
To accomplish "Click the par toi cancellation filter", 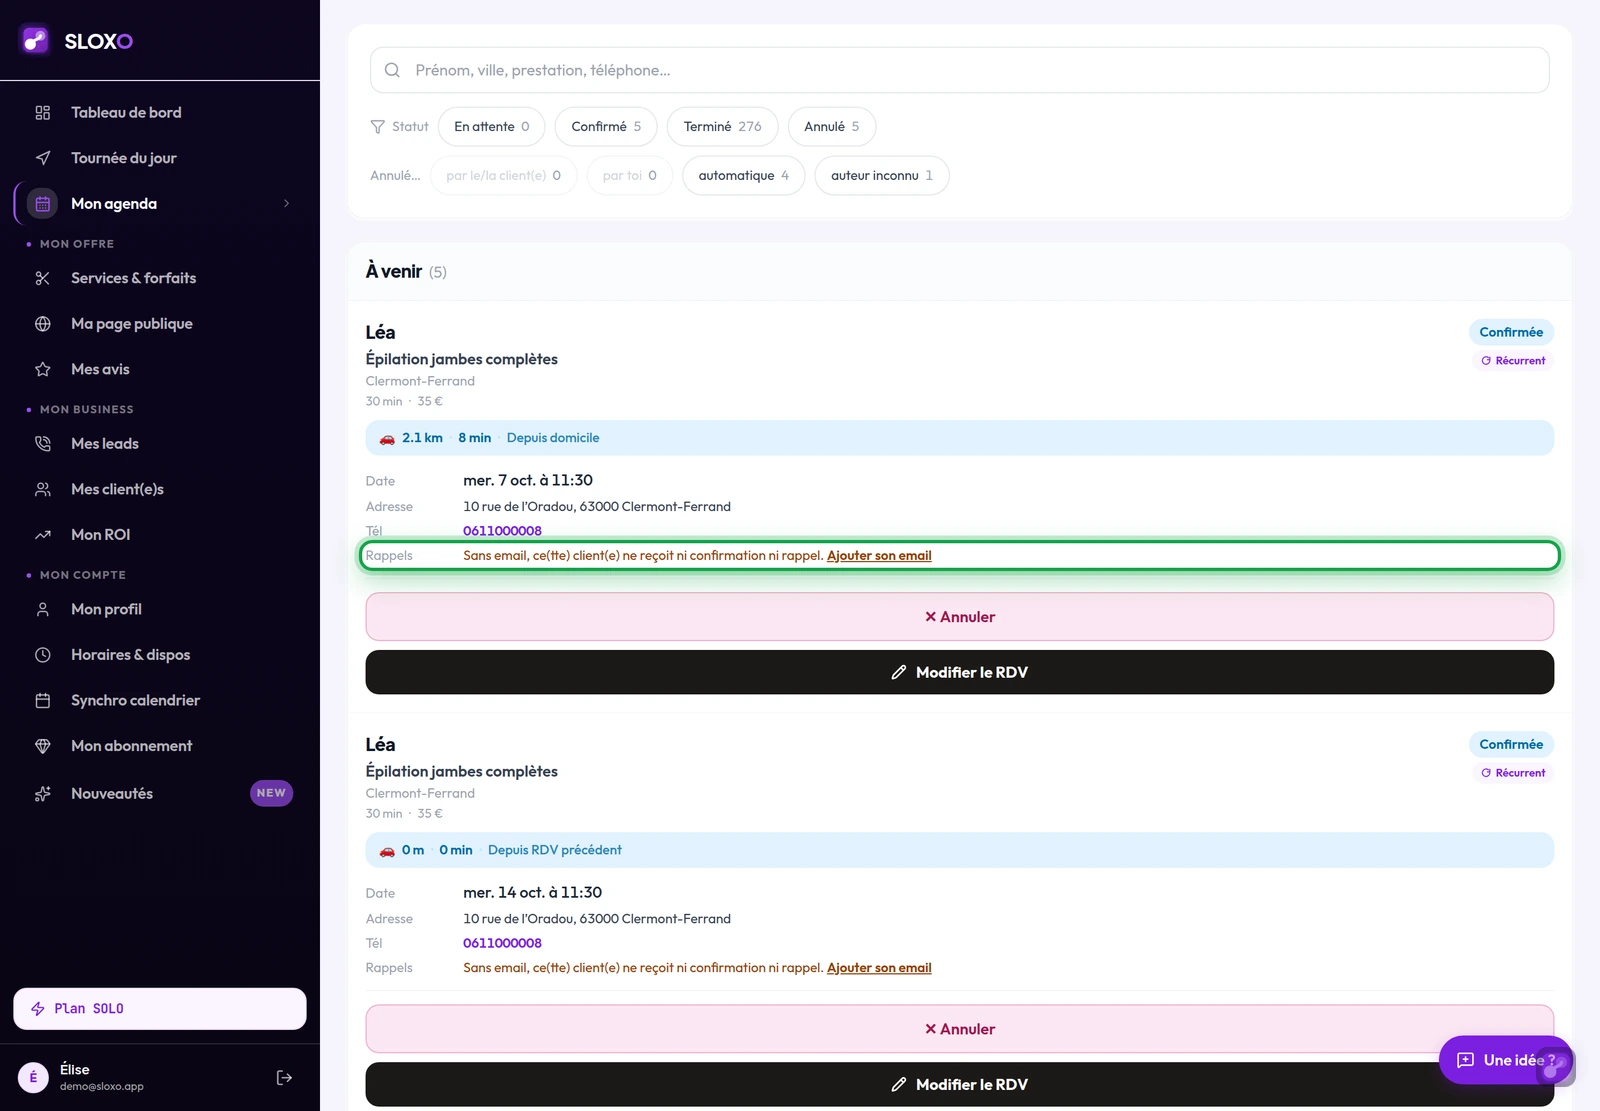I will pyautogui.click(x=630, y=176).
